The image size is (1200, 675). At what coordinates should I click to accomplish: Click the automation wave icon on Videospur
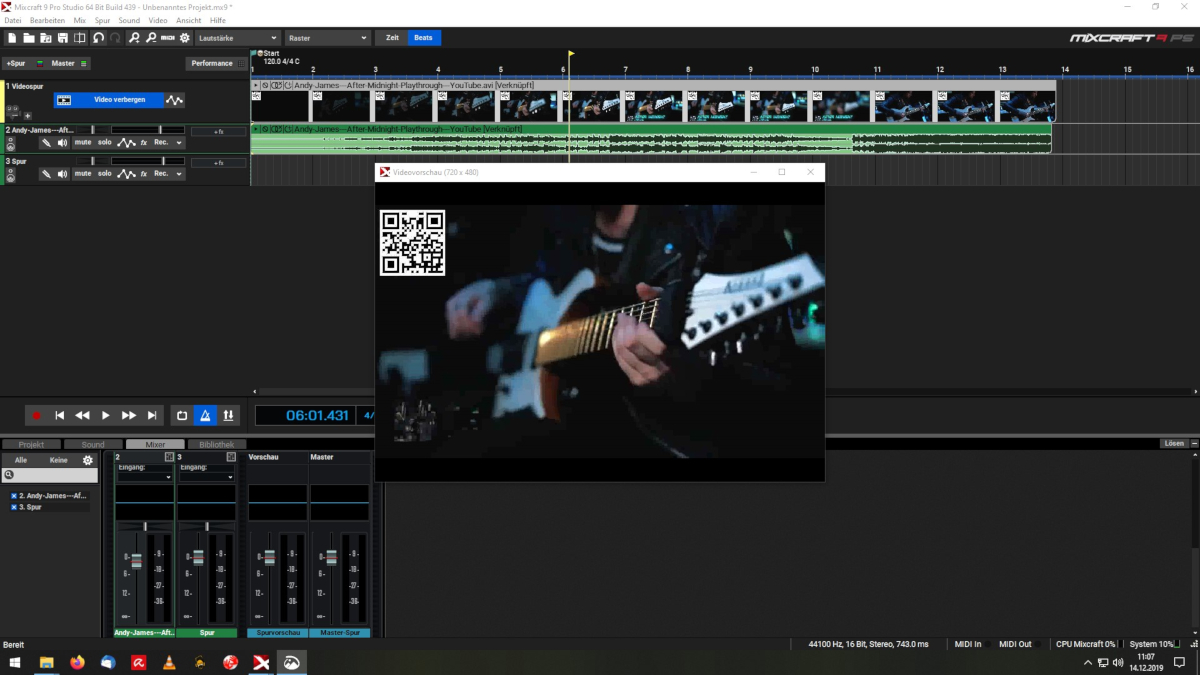point(175,100)
